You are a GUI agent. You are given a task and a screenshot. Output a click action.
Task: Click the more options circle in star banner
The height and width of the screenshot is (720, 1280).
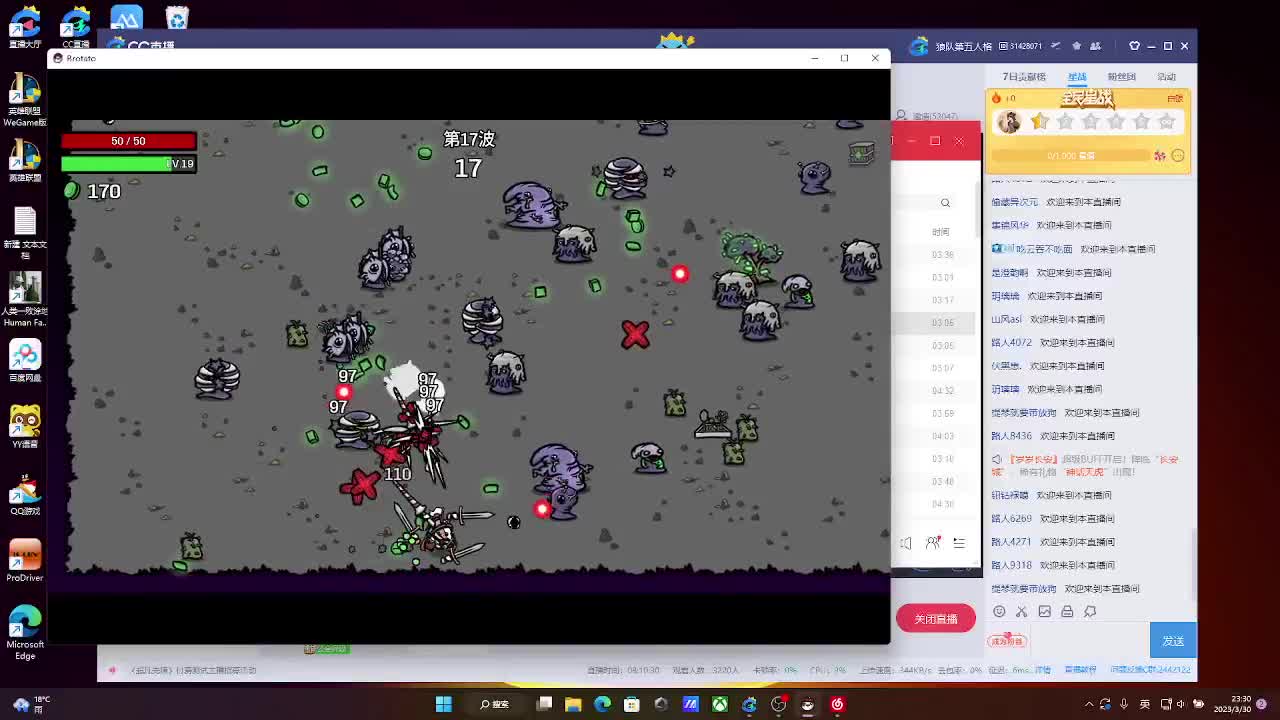coord(1177,156)
